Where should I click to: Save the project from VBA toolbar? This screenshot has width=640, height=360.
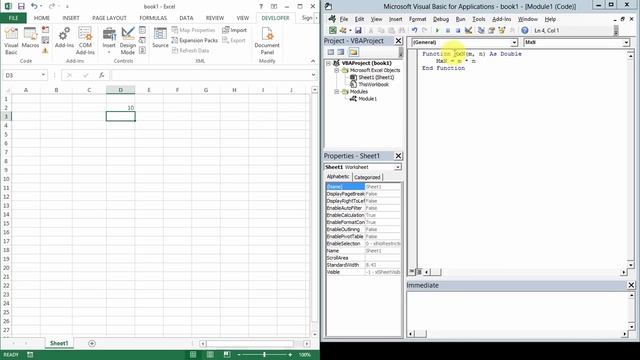tap(358, 30)
